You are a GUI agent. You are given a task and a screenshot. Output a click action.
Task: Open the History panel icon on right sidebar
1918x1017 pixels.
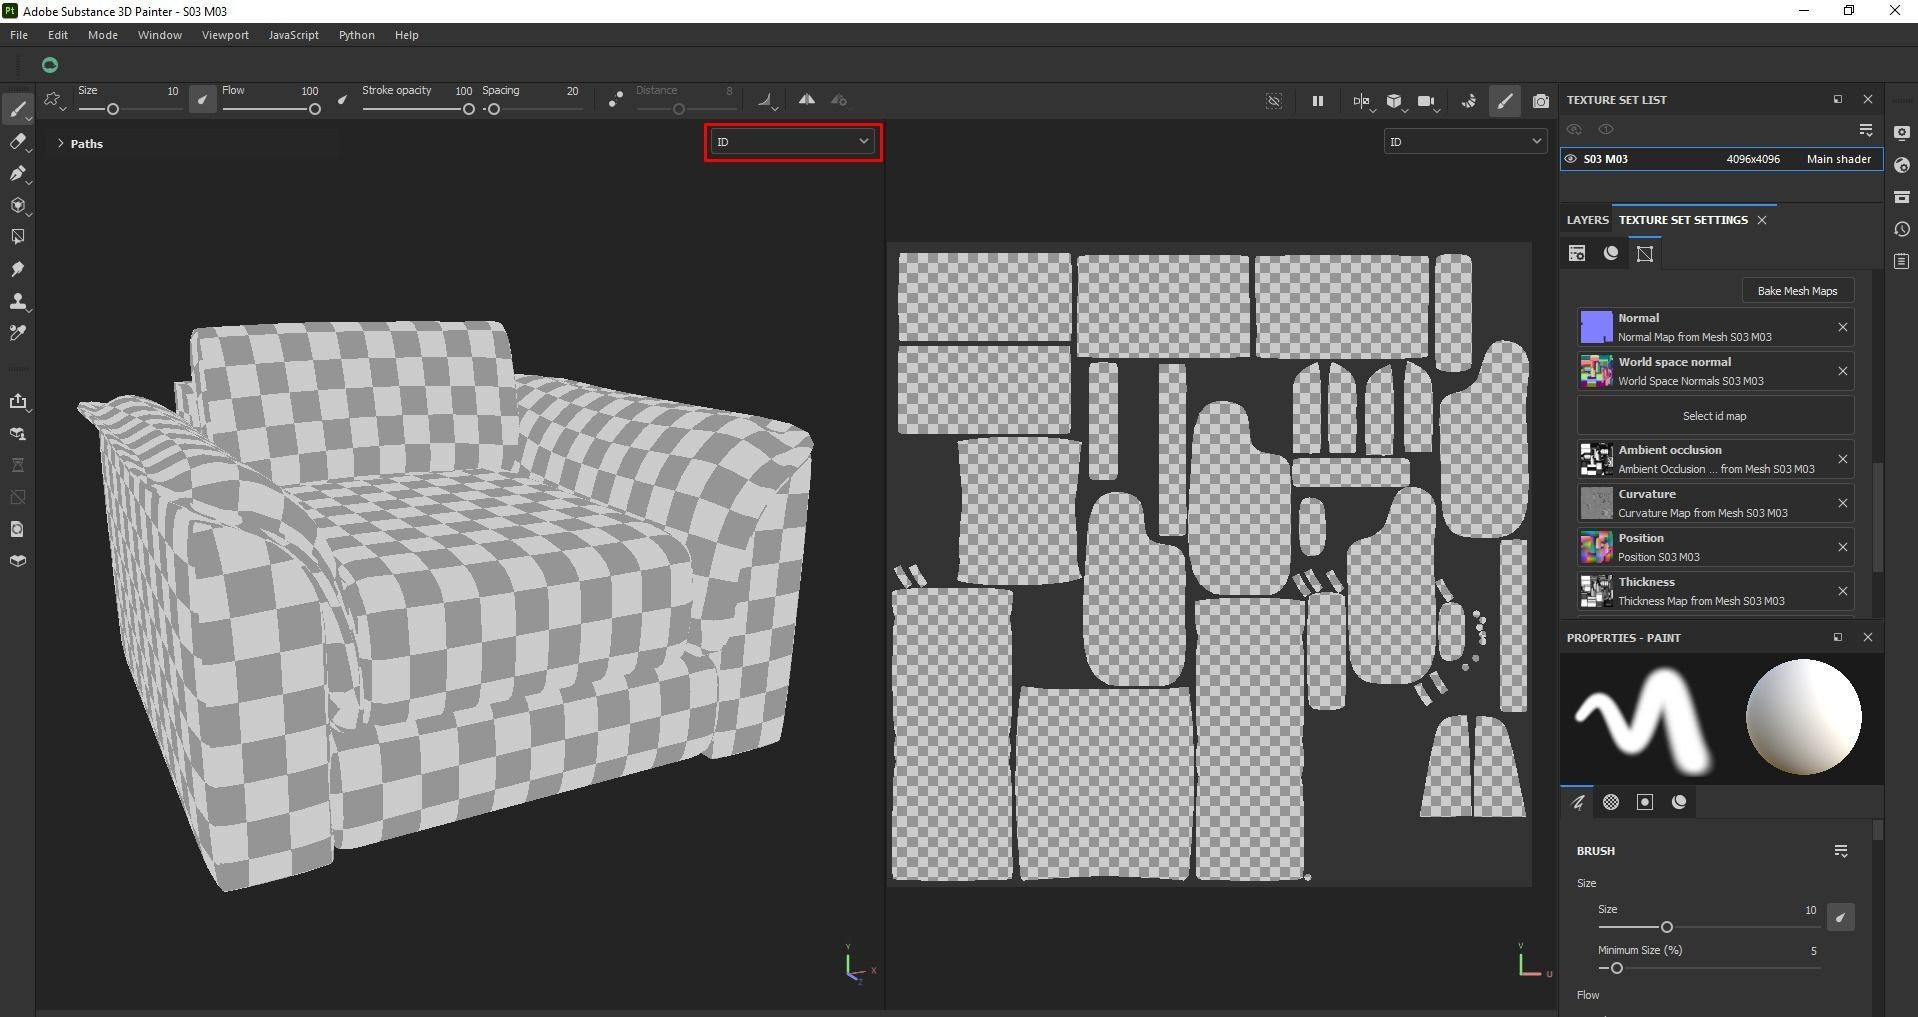(x=1902, y=229)
